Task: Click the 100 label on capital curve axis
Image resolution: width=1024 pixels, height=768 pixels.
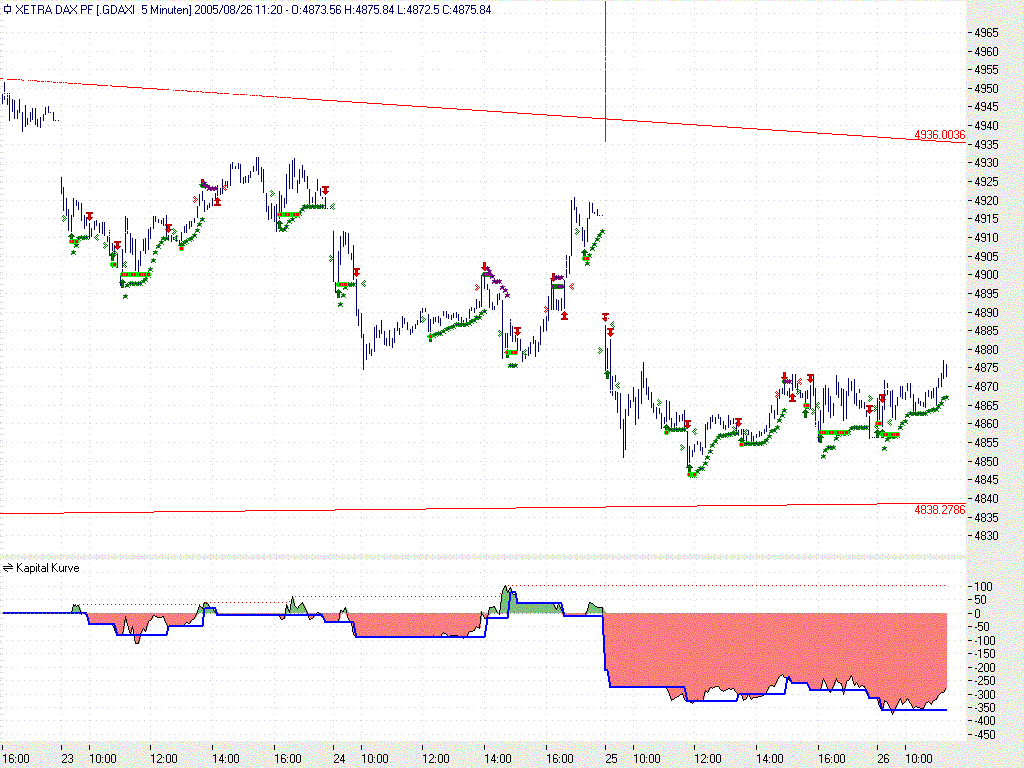Action: click(x=984, y=586)
